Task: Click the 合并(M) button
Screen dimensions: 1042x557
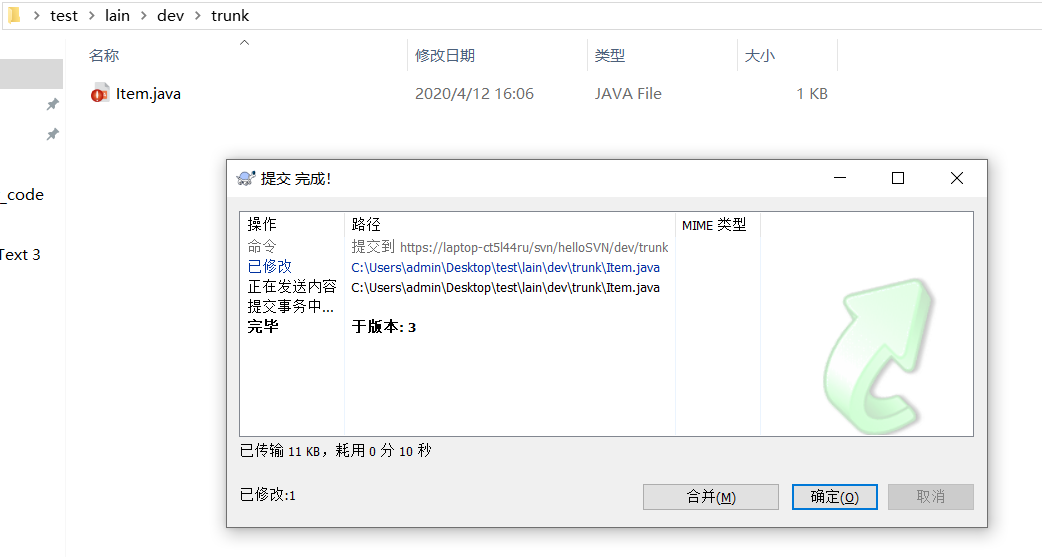Action: tap(710, 497)
